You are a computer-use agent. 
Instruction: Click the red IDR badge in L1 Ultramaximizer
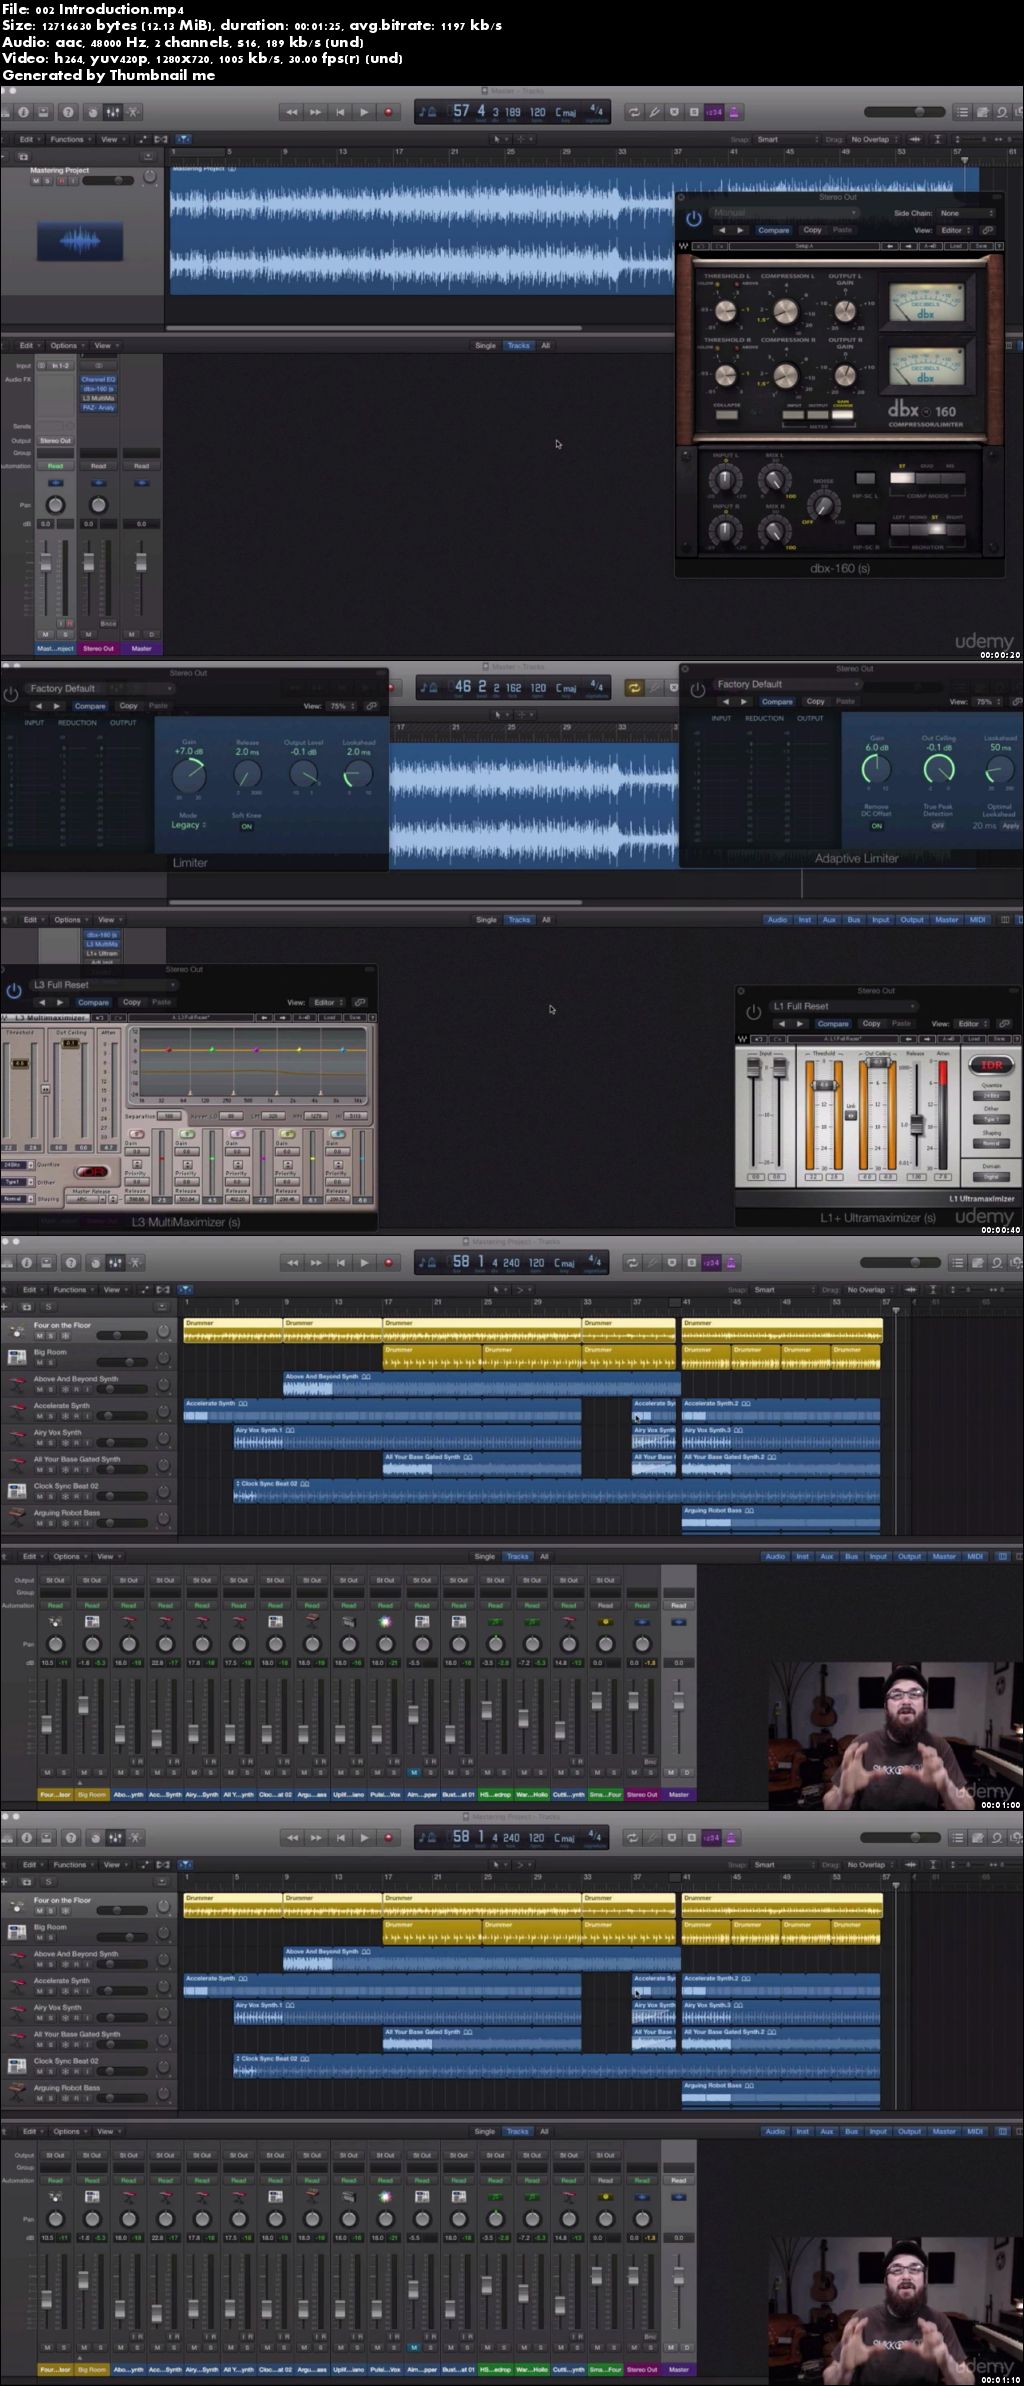point(991,1065)
